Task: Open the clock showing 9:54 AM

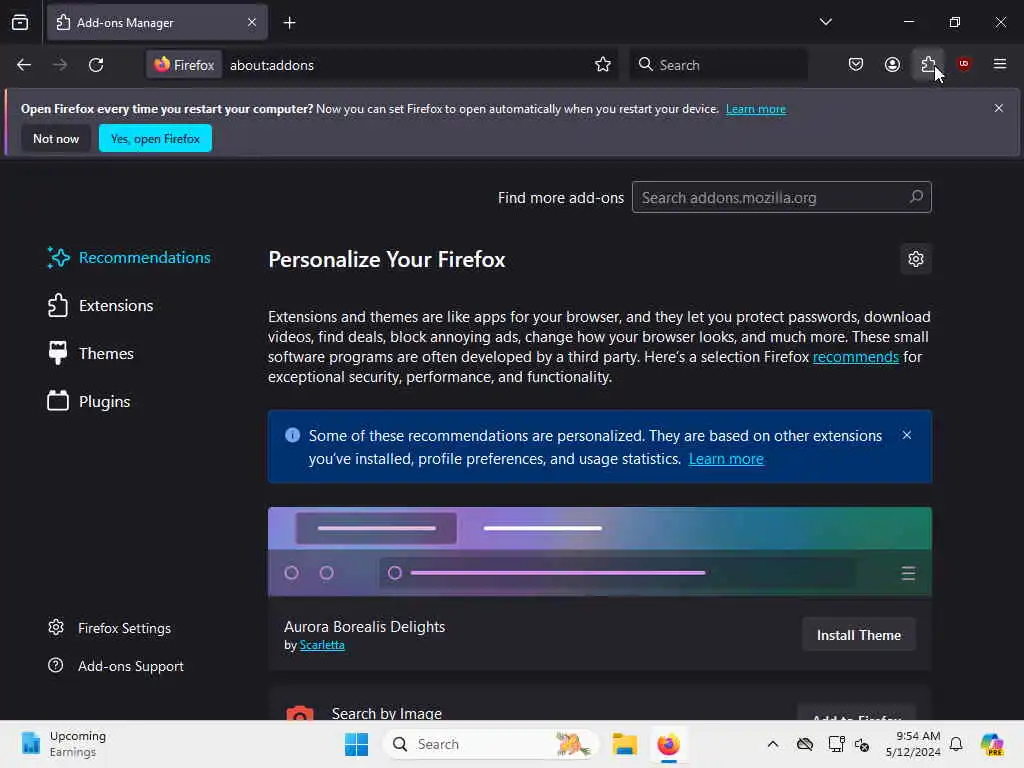Action: (913, 744)
